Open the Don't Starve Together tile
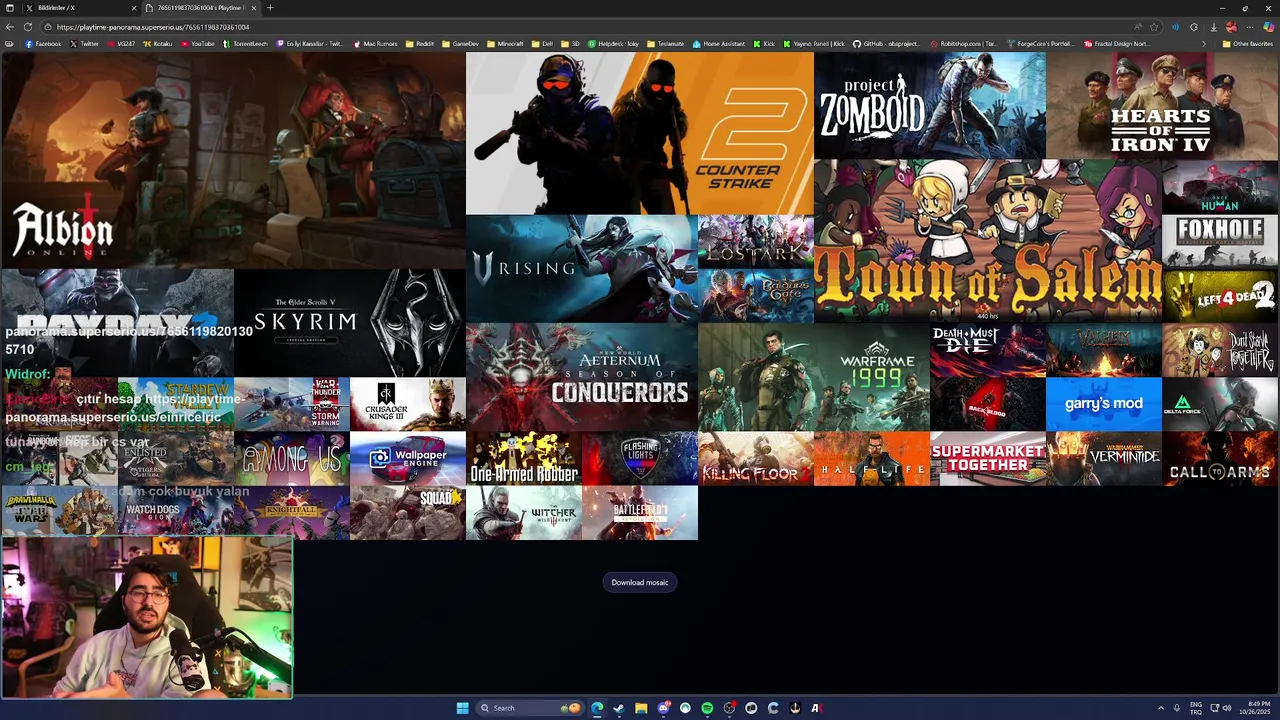The width and height of the screenshot is (1280, 720). tap(1220, 349)
